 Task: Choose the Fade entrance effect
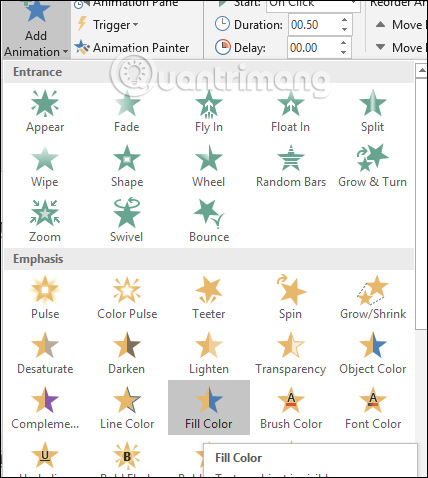point(127,112)
